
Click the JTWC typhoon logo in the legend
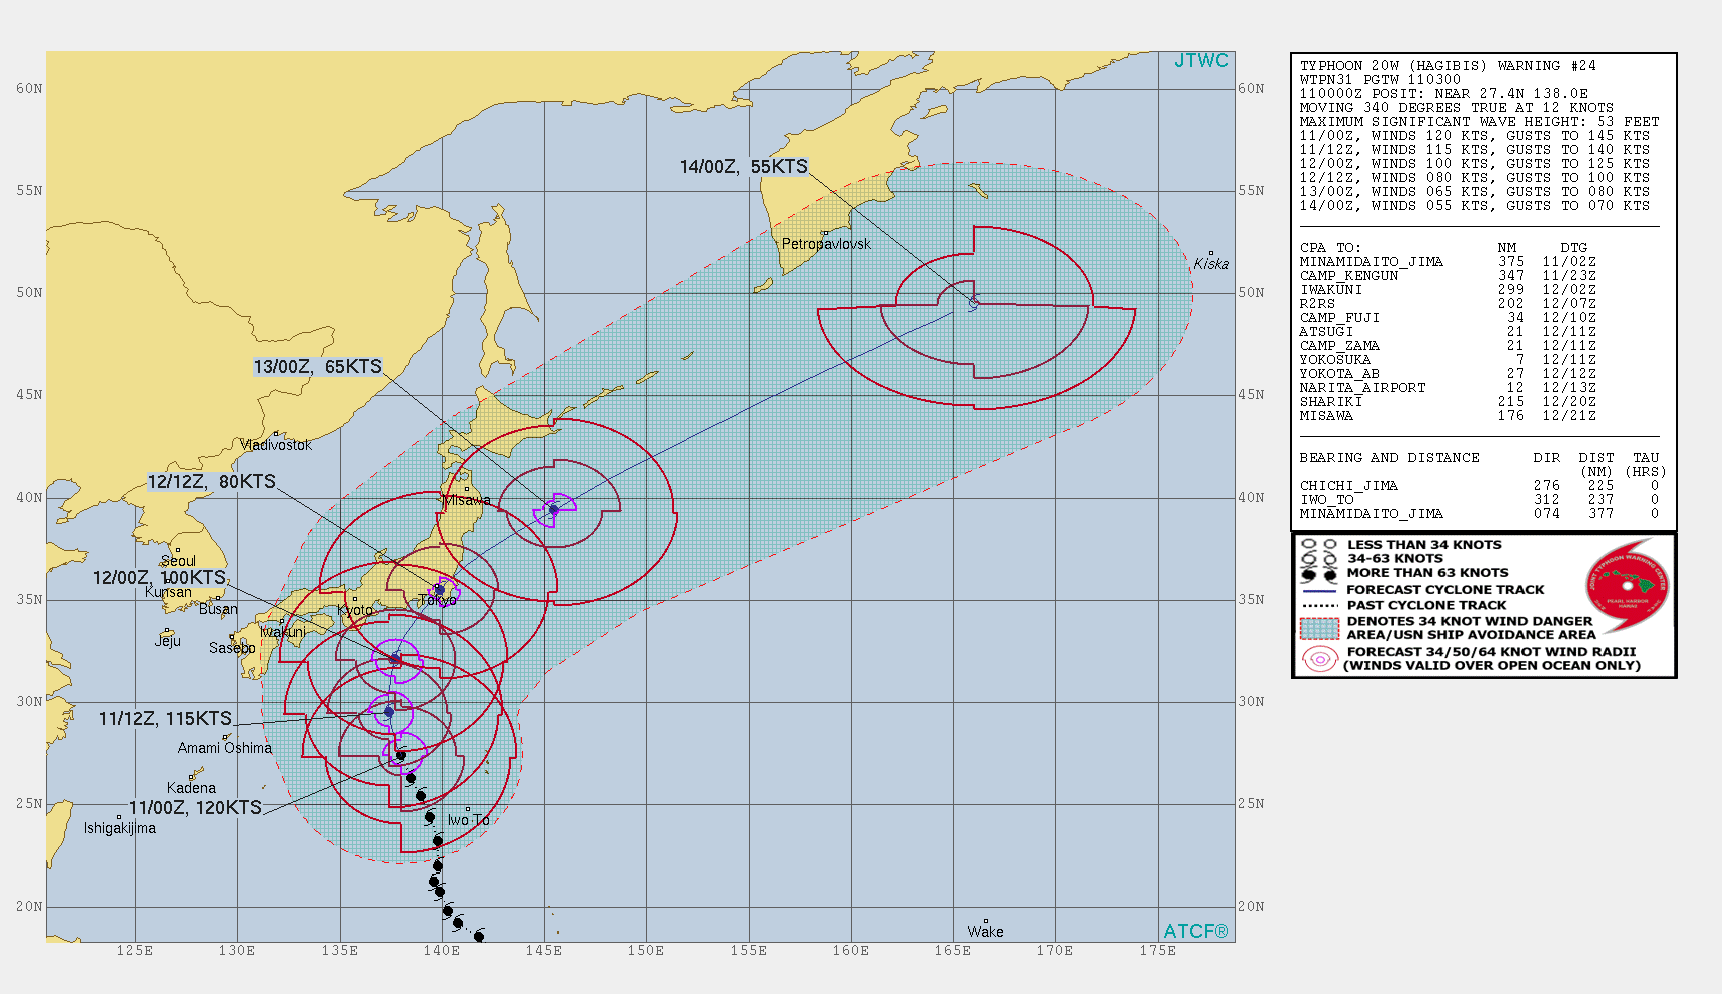tap(1627, 586)
